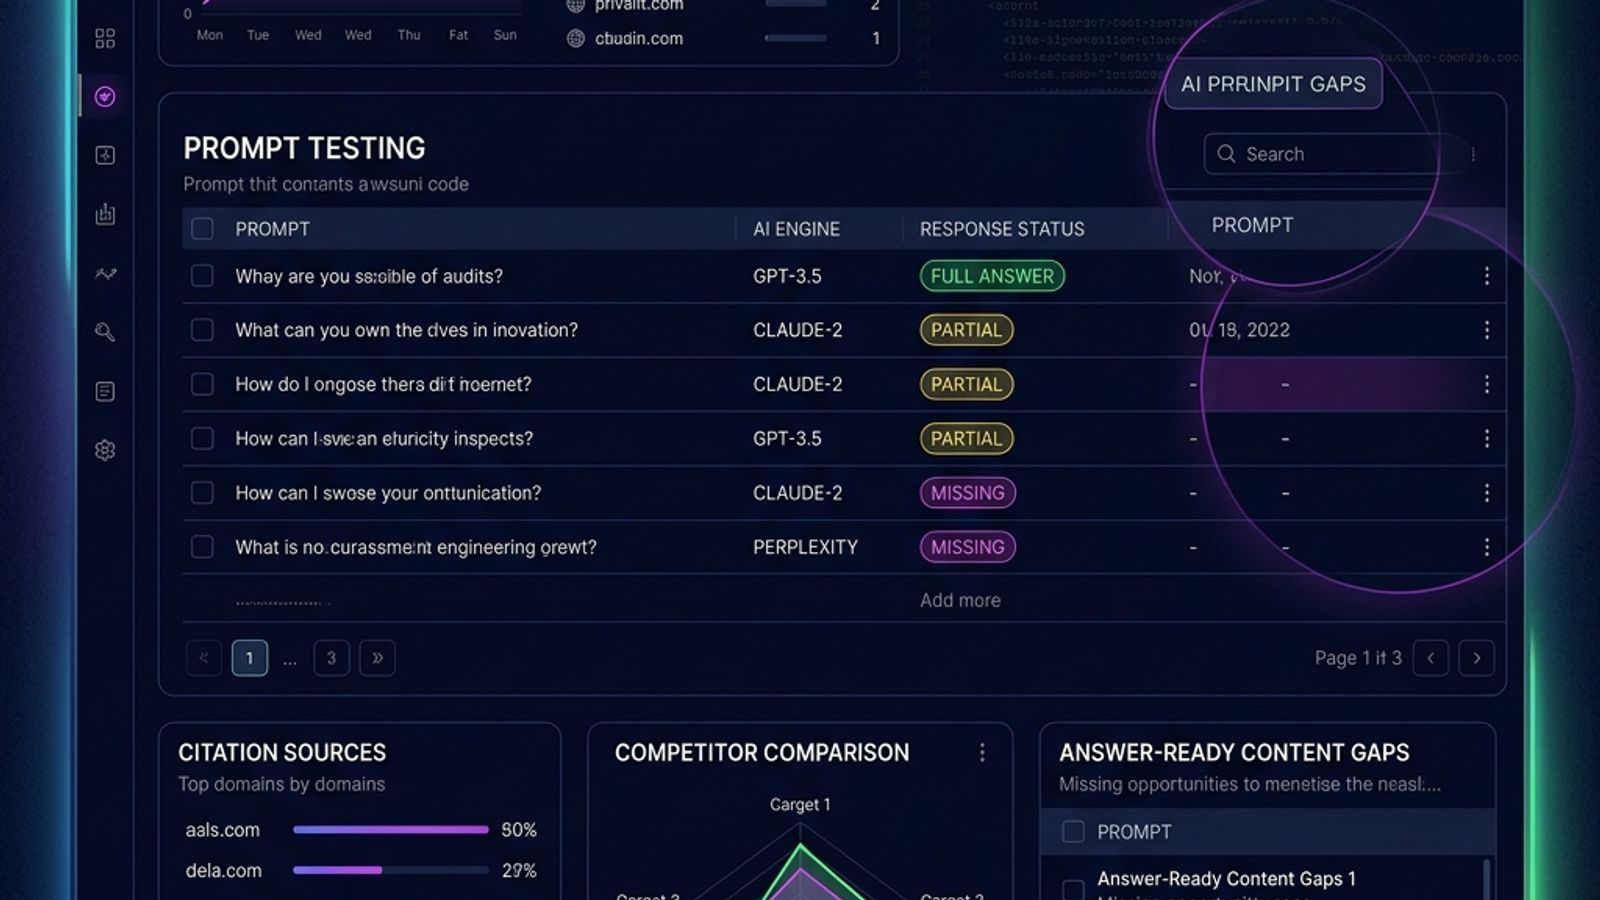Click the globe icon beside cbudin.com
The image size is (1600, 900).
click(576, 38)
